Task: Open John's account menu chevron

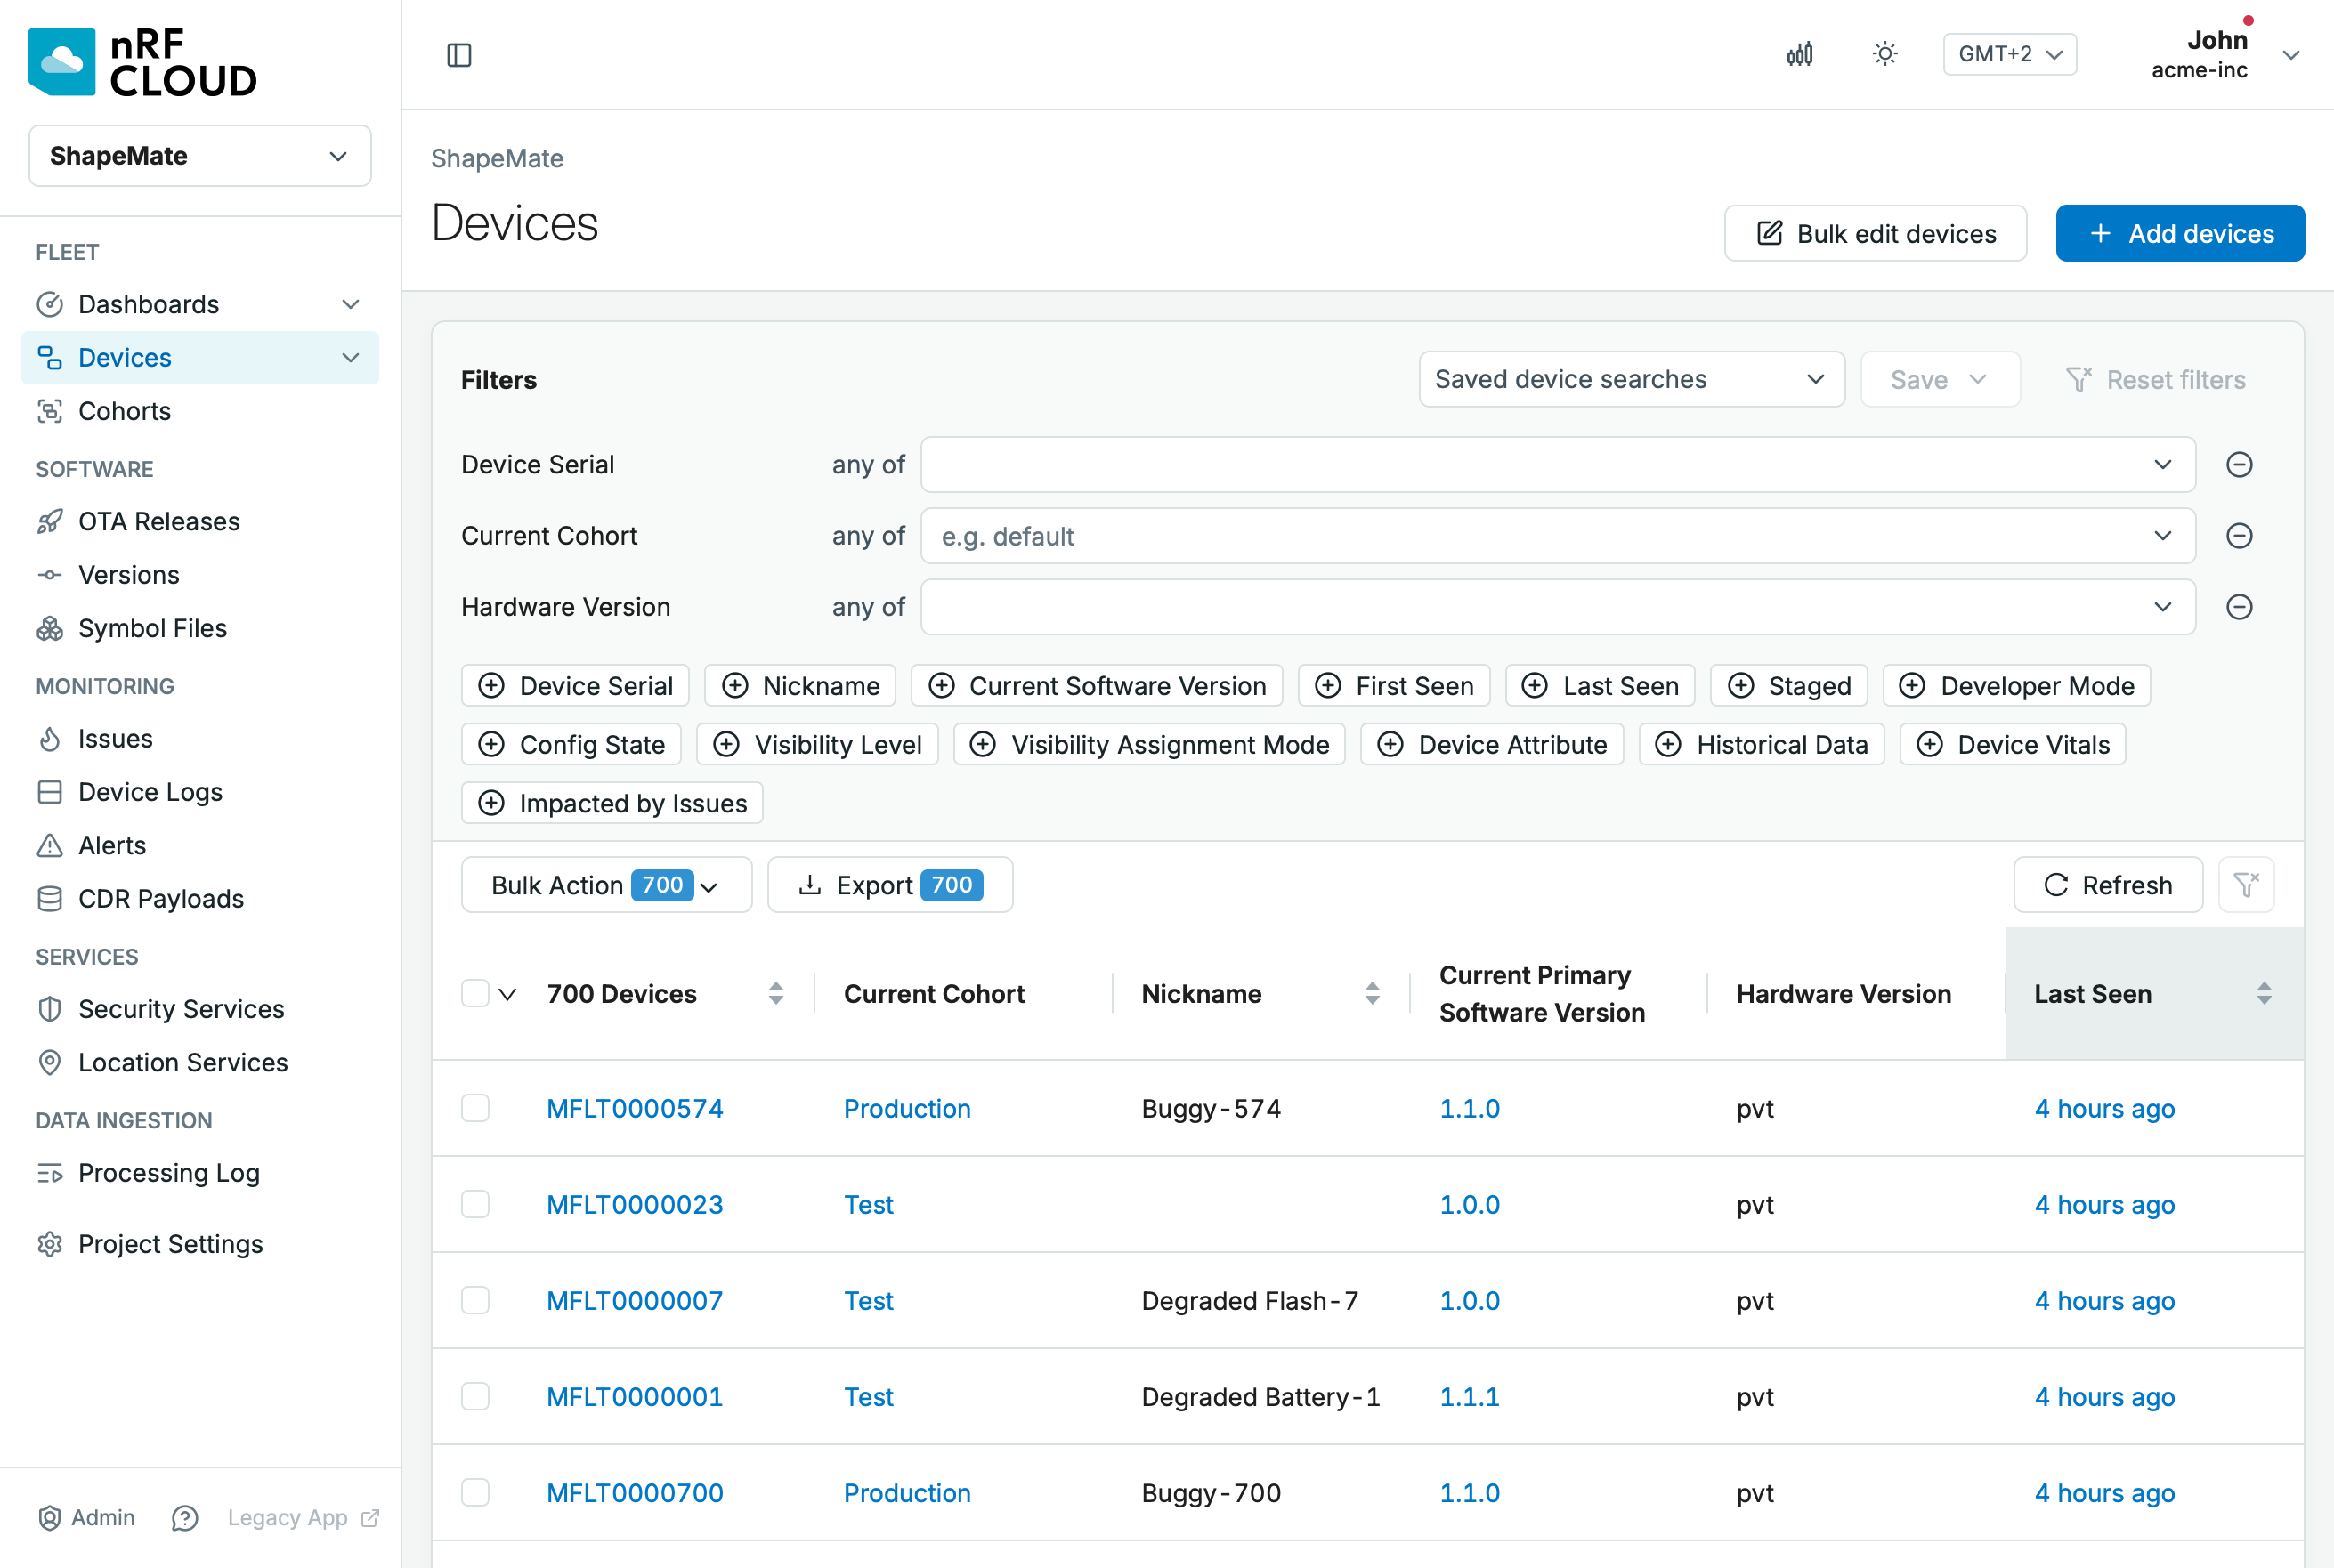Action: (2291, 55)
